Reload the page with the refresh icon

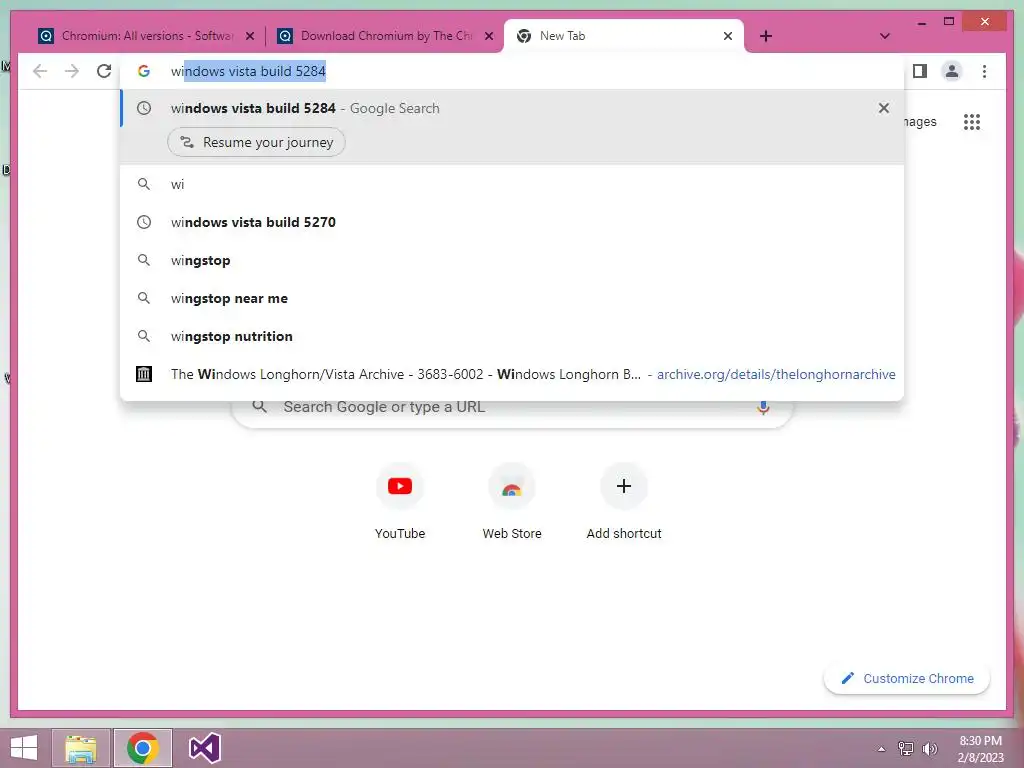[x=104, y=71]
